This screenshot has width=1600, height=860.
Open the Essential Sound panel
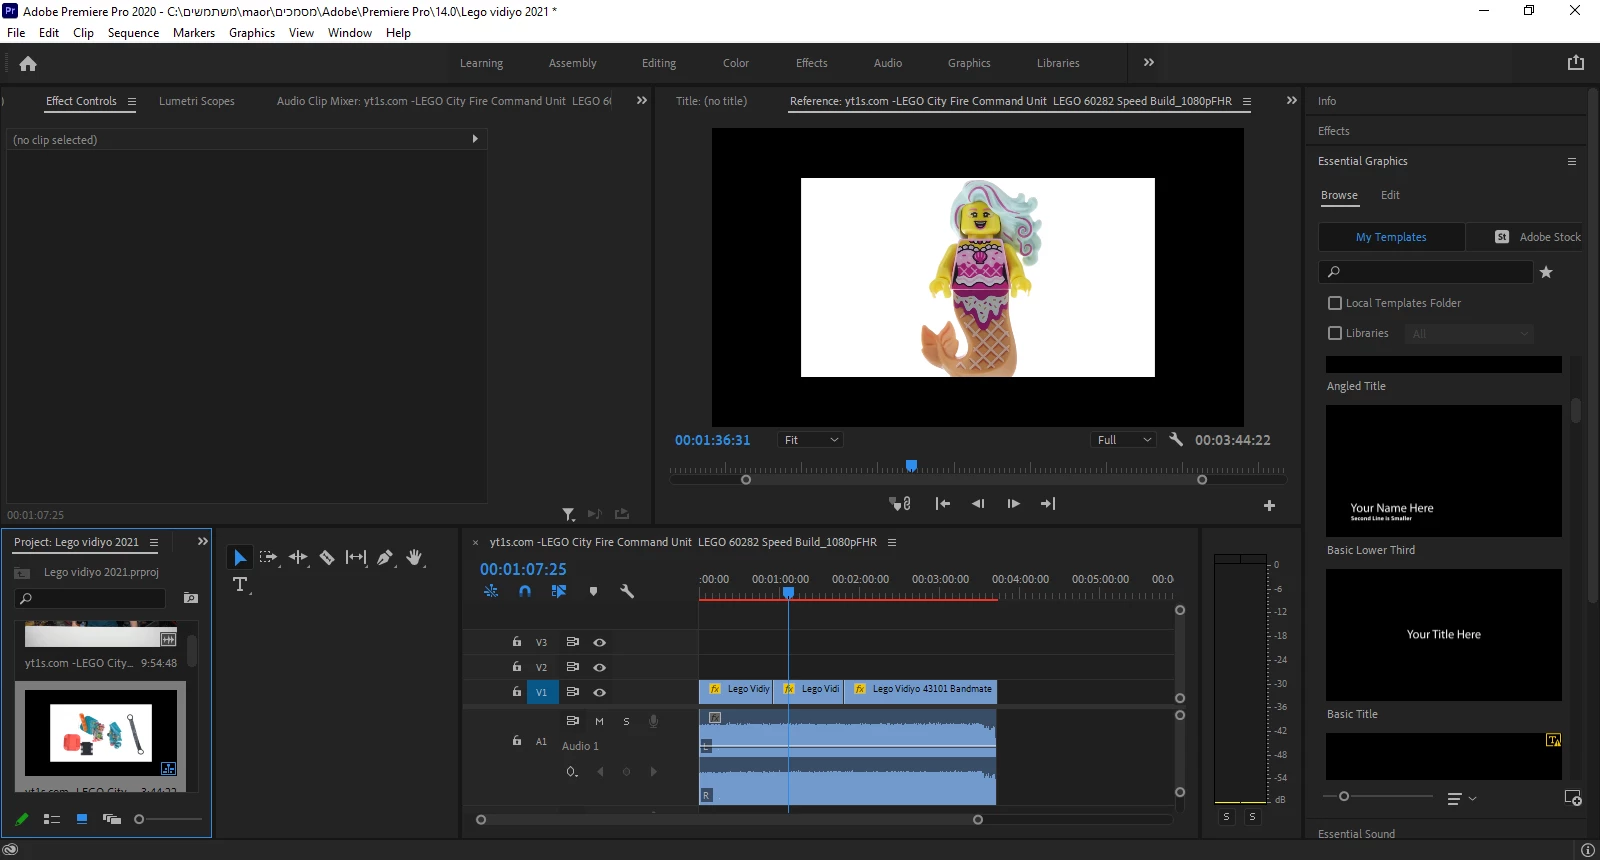(x=1356, y=834)
